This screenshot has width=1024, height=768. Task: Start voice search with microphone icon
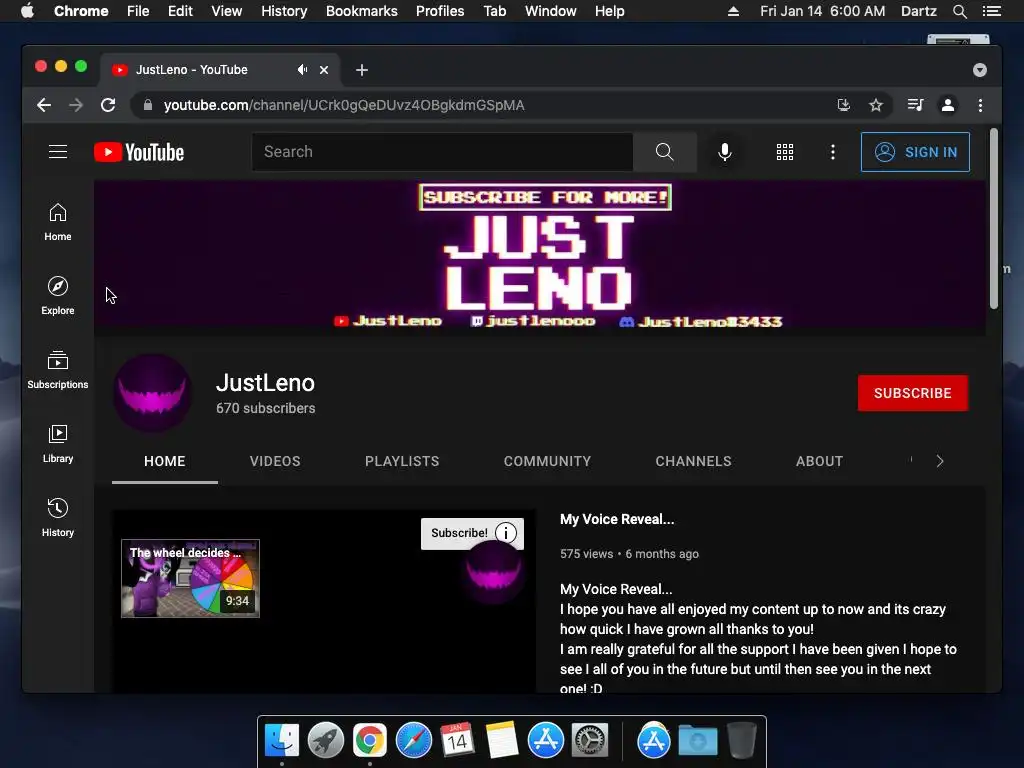pyautogui.click(x=724, y=152)
